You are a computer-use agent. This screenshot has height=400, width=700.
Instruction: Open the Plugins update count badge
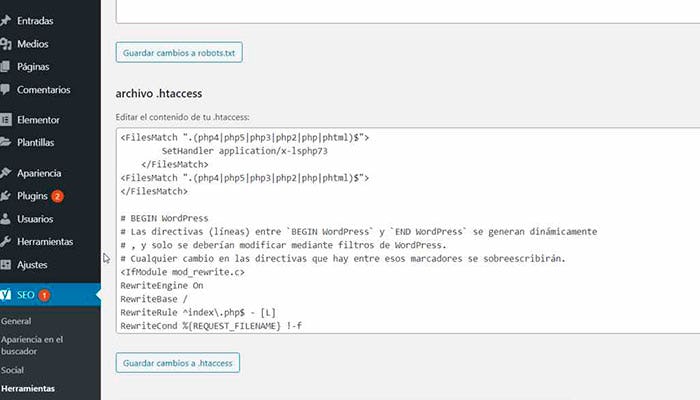[x=57, y=196]
